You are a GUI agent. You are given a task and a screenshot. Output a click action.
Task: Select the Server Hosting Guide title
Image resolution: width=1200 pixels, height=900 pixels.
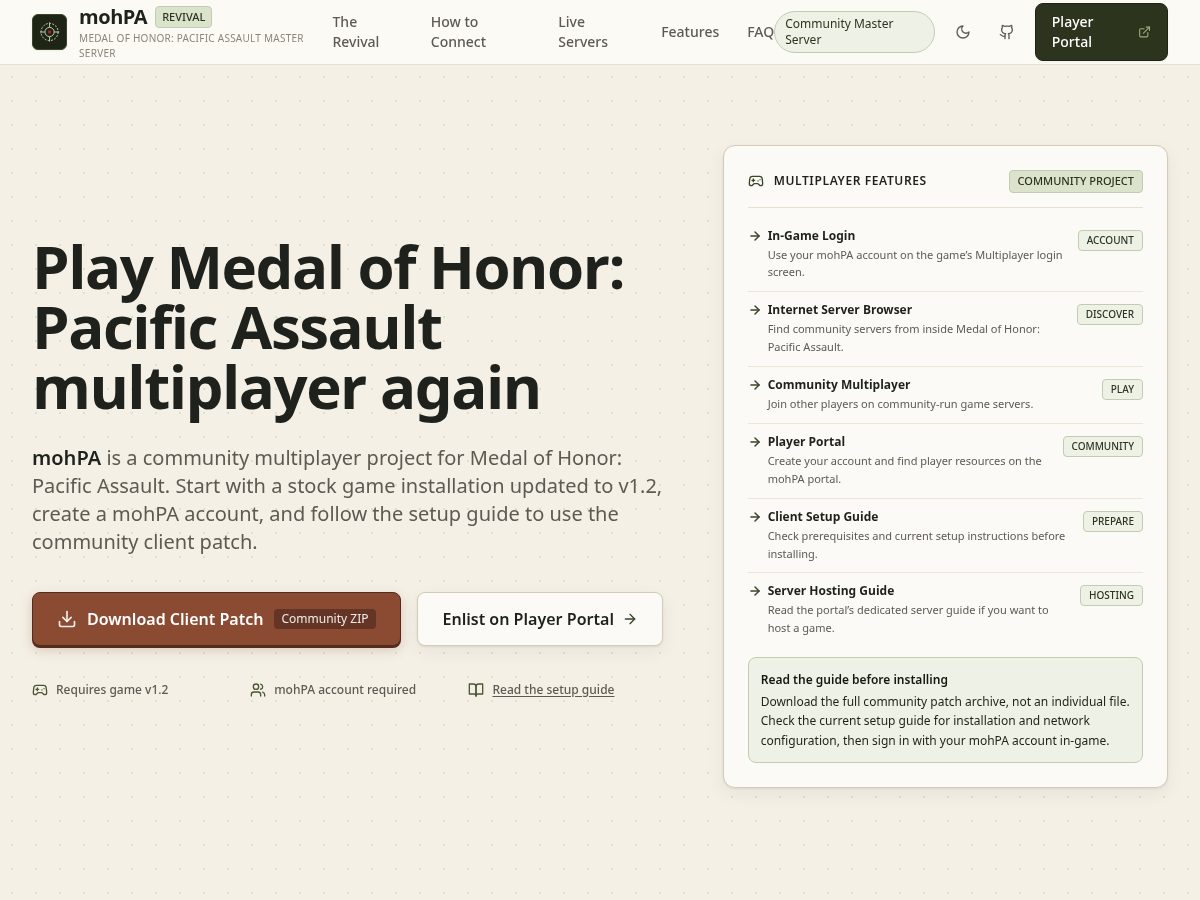831,591
